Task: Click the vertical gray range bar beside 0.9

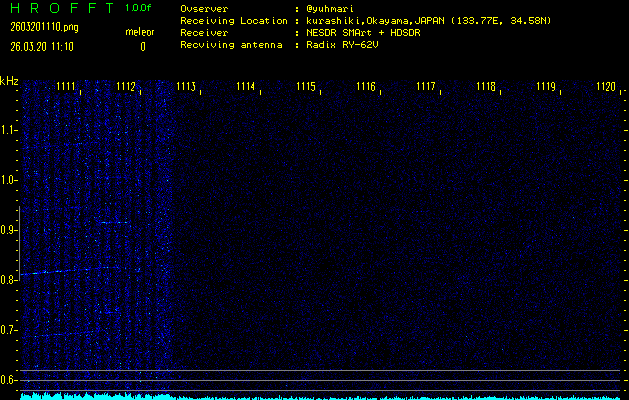Action: tap(19, 243)
